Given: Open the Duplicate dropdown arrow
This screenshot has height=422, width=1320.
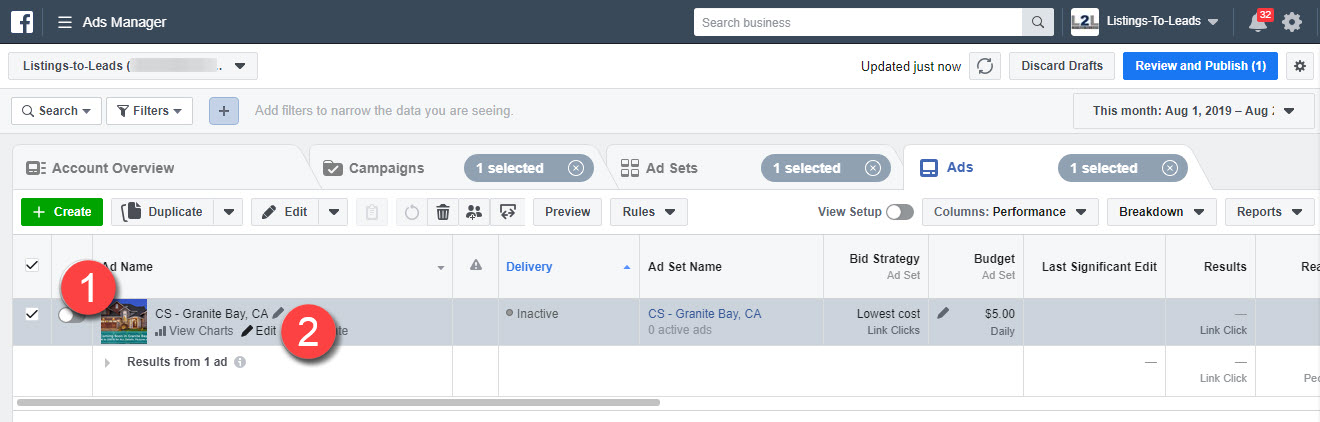Looking at the screenshot, I should [229, 212].
